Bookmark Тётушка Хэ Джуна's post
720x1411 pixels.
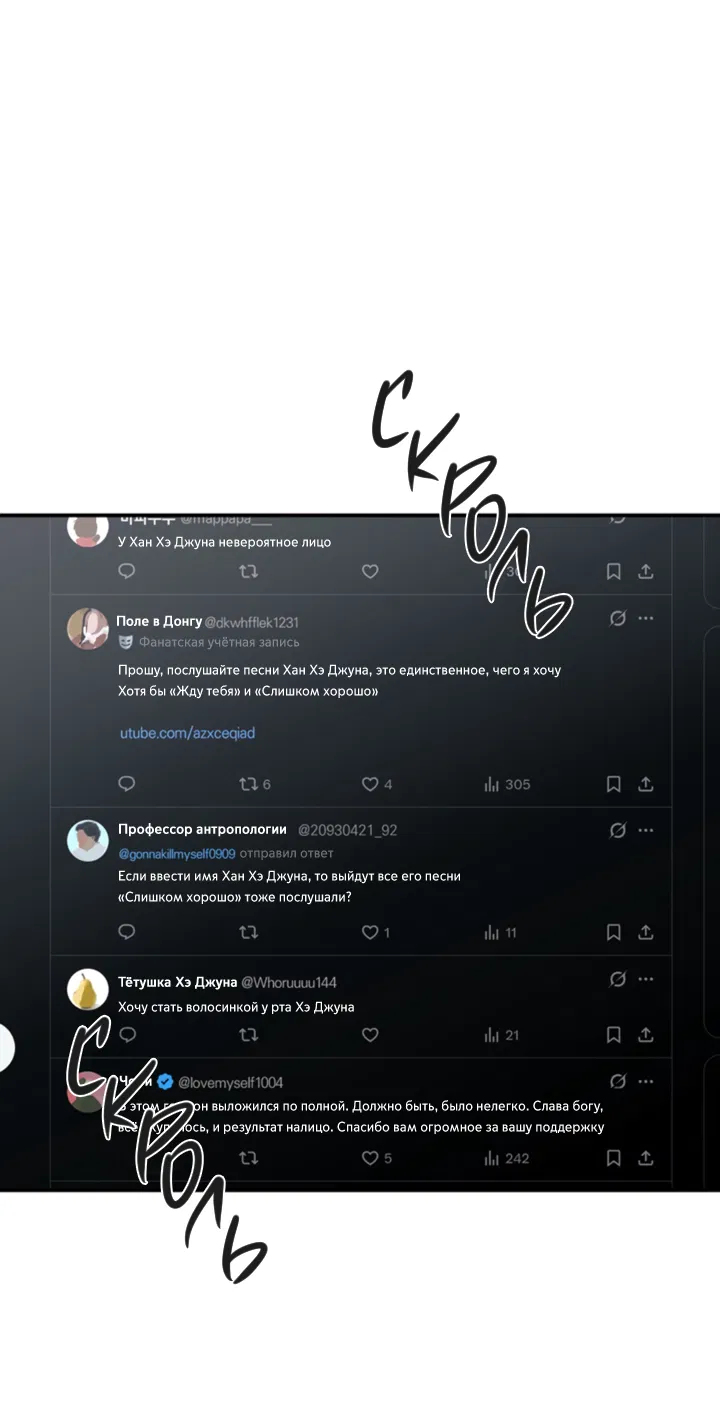[614, 1035]
